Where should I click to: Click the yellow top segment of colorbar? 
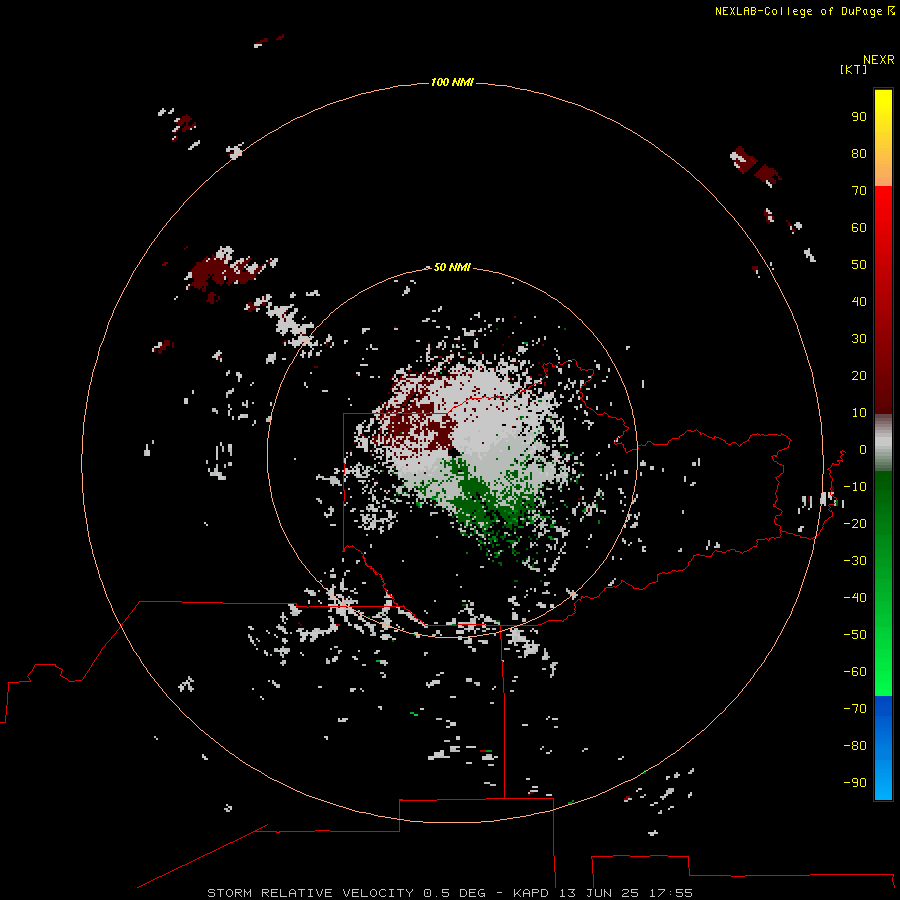click(883, 138)
